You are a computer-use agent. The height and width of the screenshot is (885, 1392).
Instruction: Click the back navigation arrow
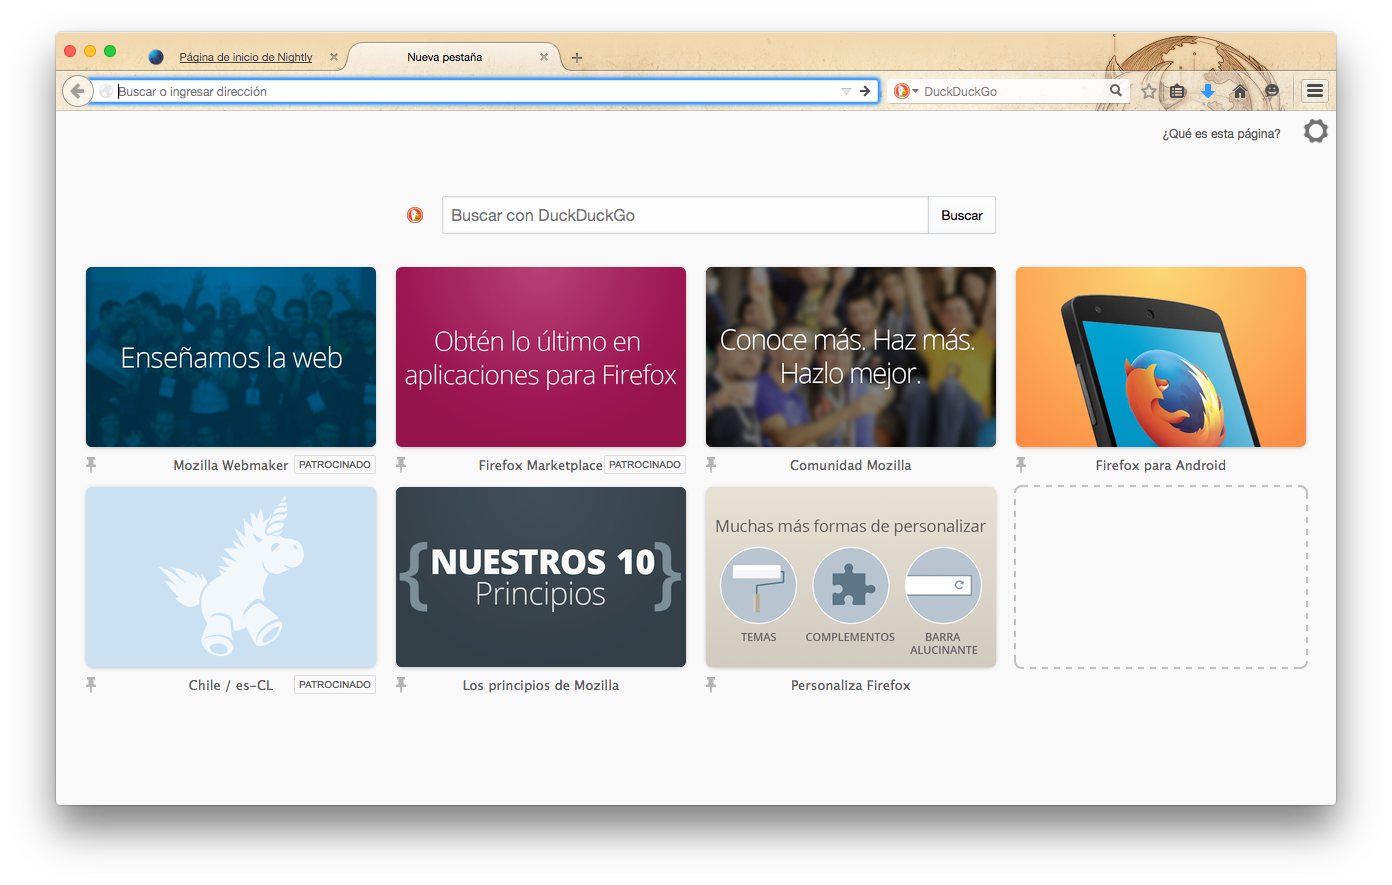77,91
